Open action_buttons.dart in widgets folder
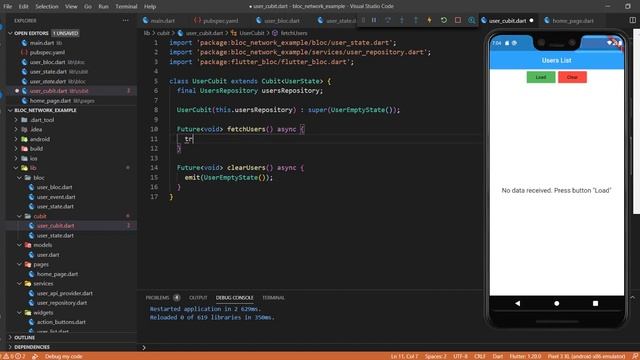The height and width of the screenshot is (360, 640). [61, 322]
